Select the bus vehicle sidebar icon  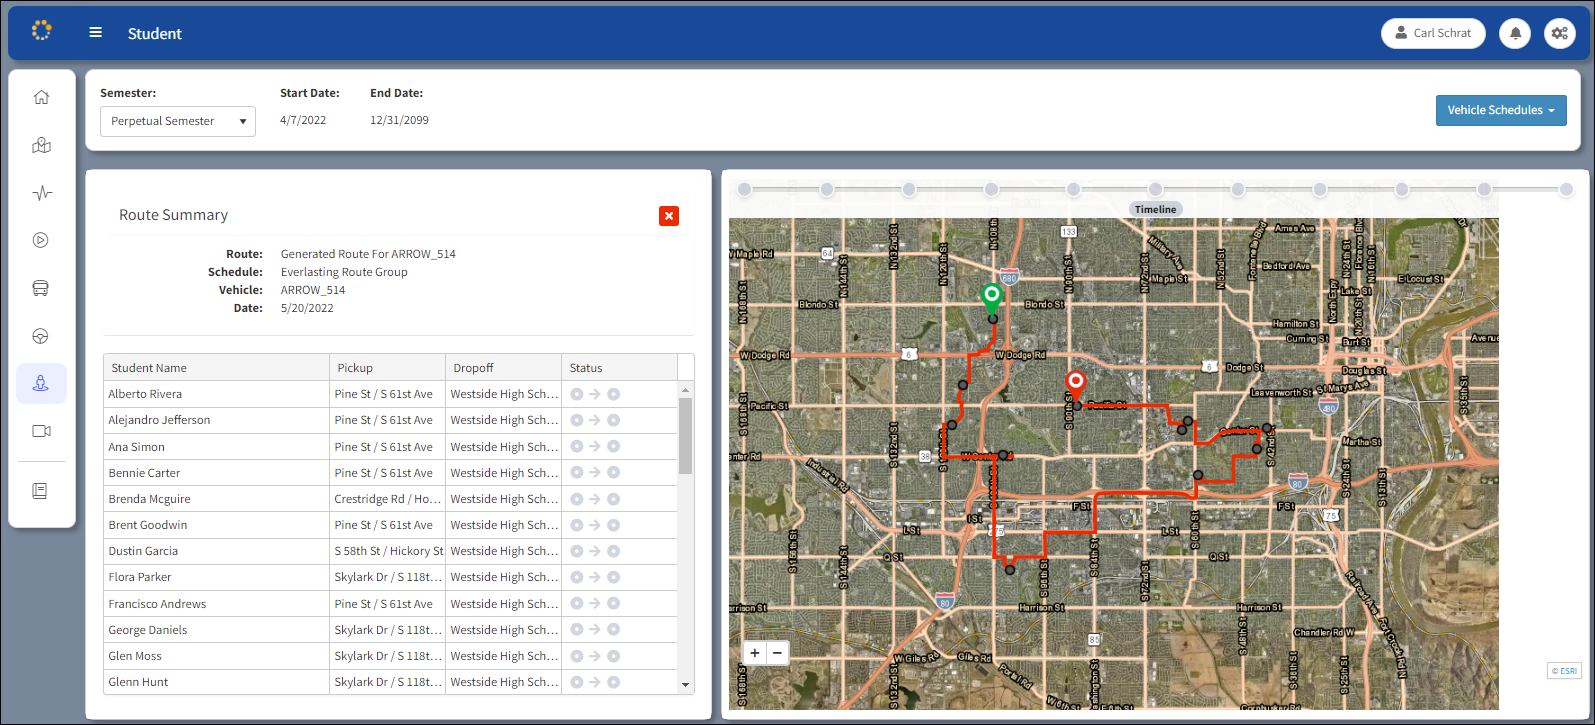[41, 288]
